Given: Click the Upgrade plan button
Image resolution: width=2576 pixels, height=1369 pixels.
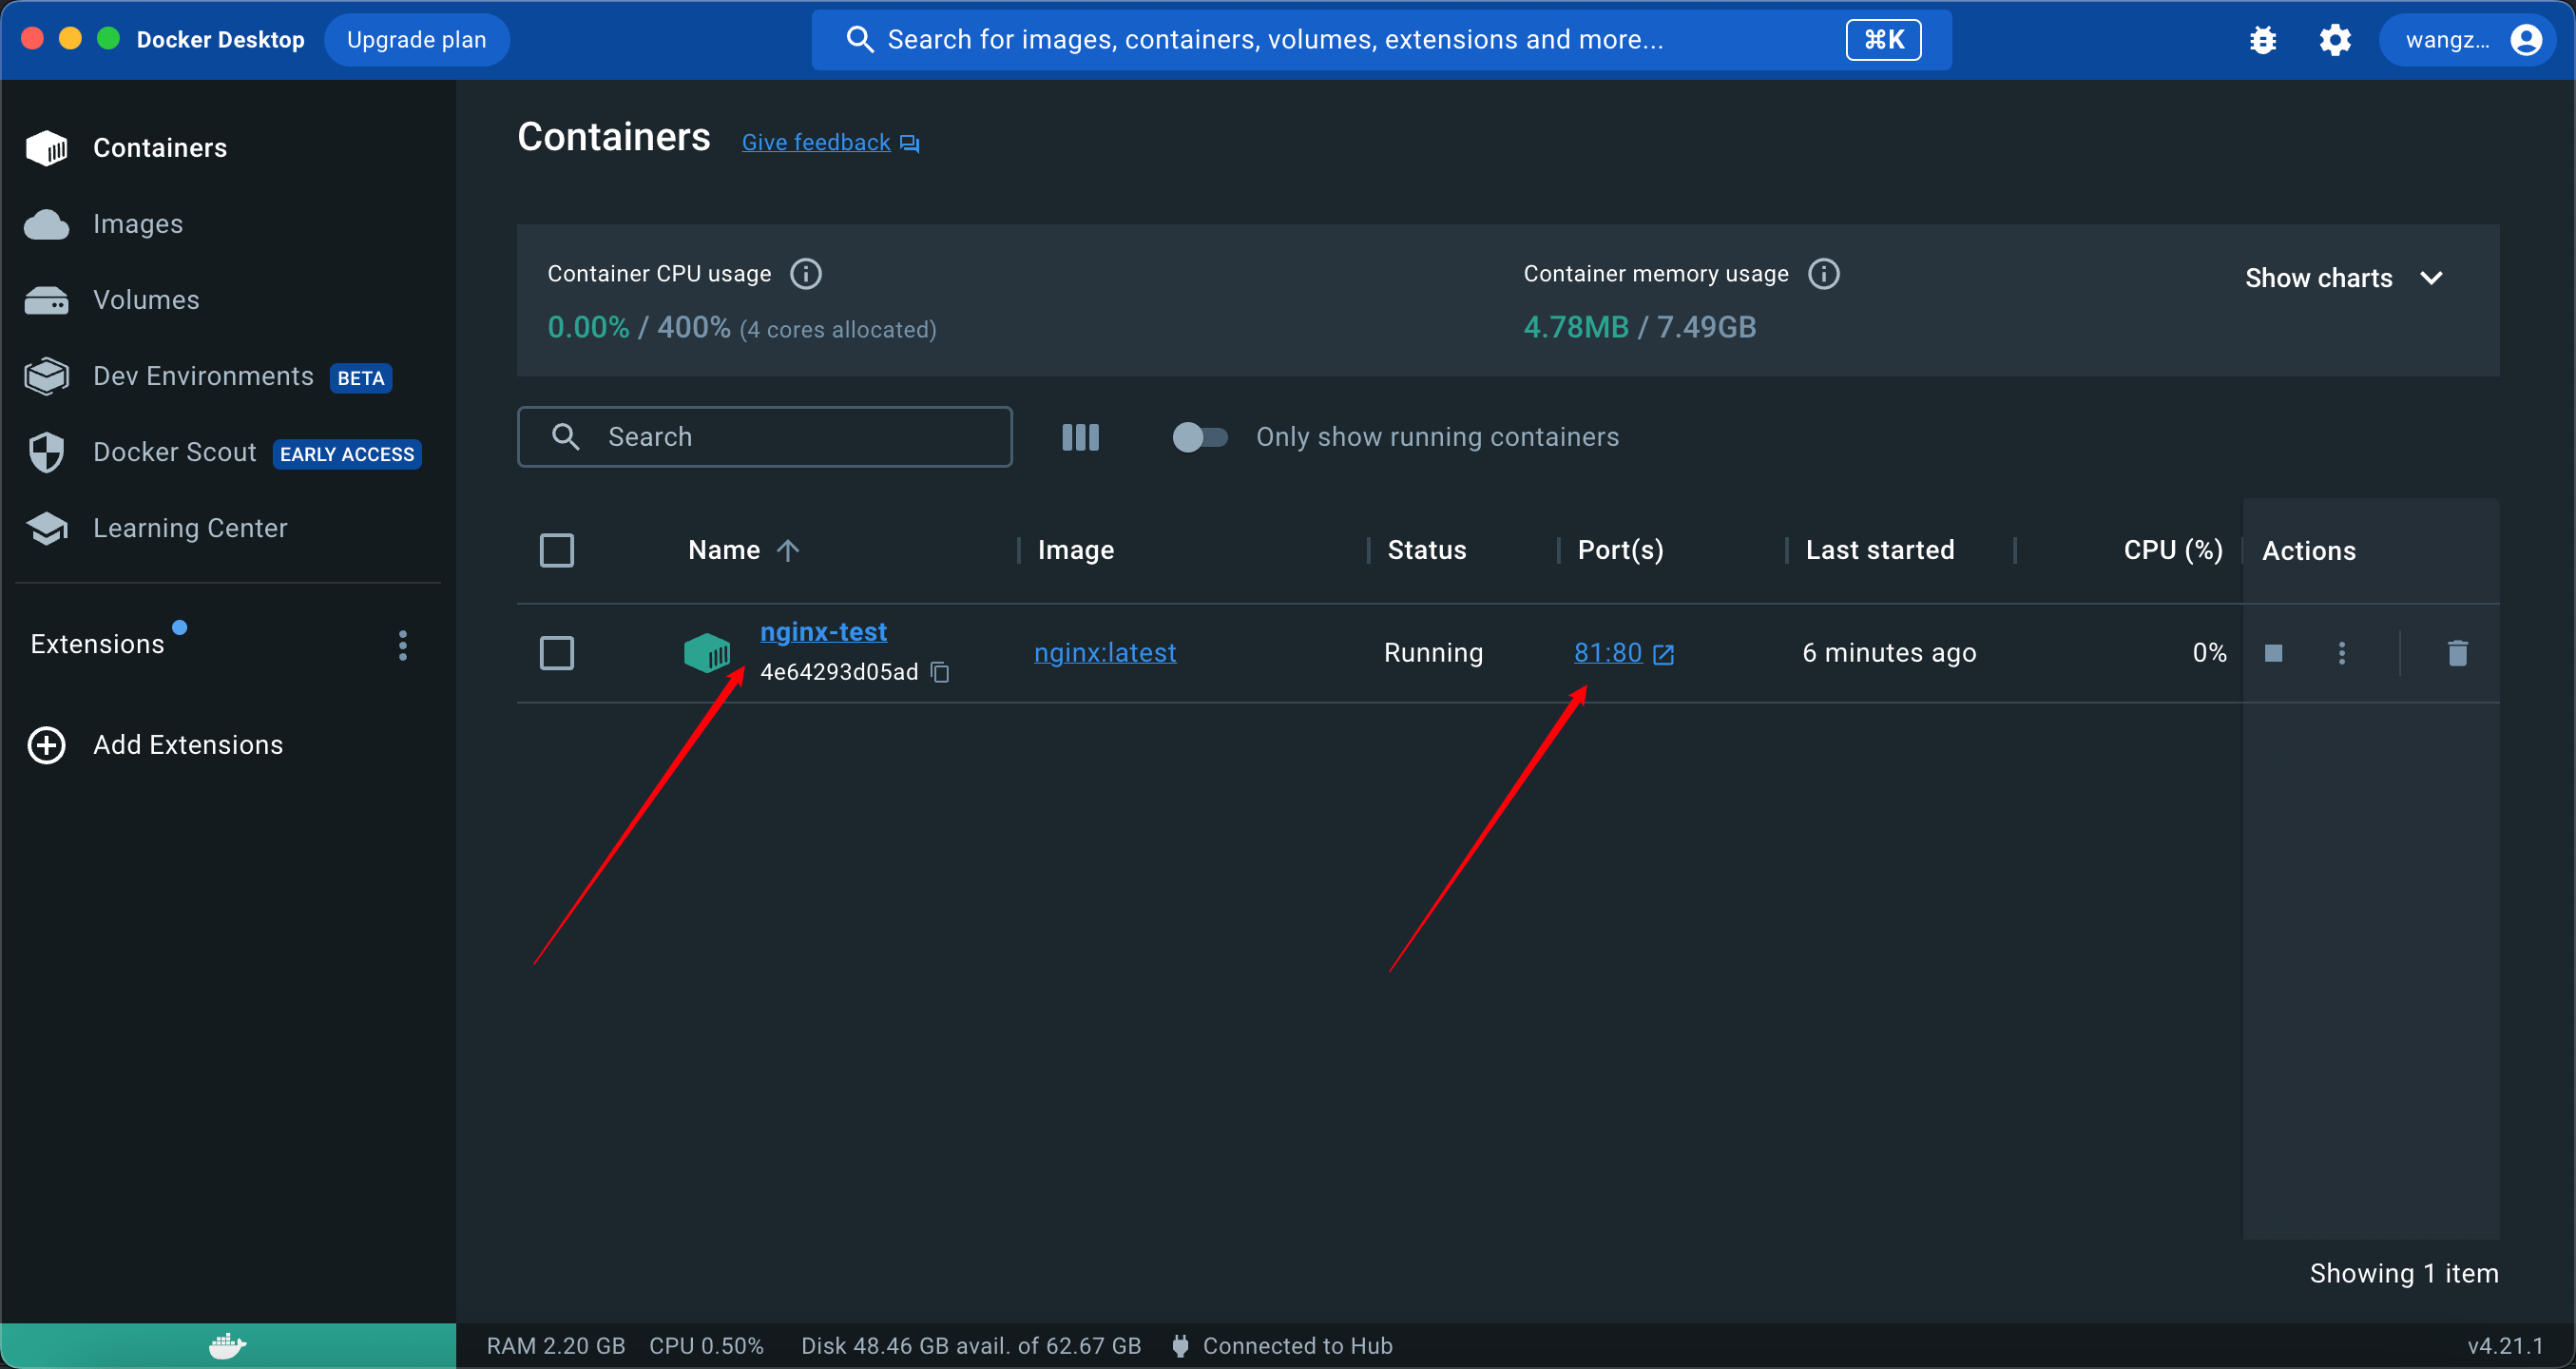Looking at the screenshot, I should [x=416, y=40].
